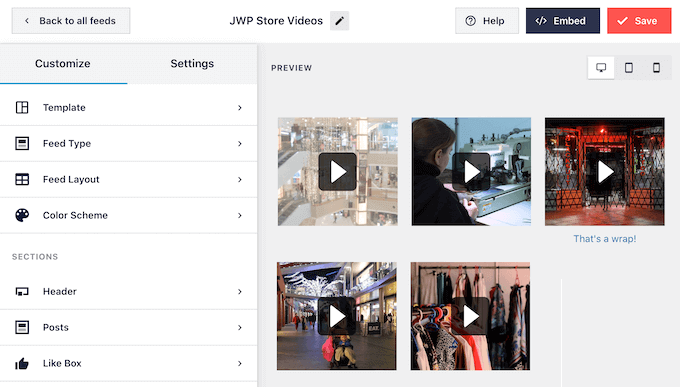Click the Posts section icon
Screen dimensions: 680x387
(22, 327)
